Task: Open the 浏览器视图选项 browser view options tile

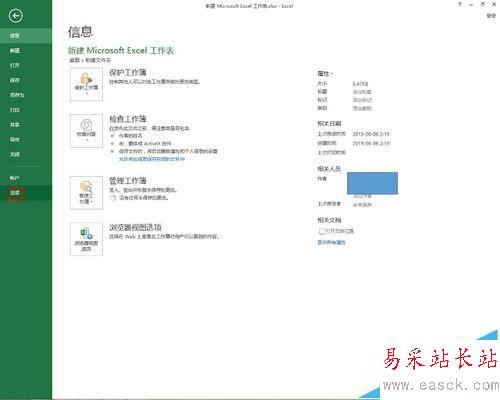Action: pos(86,239)
